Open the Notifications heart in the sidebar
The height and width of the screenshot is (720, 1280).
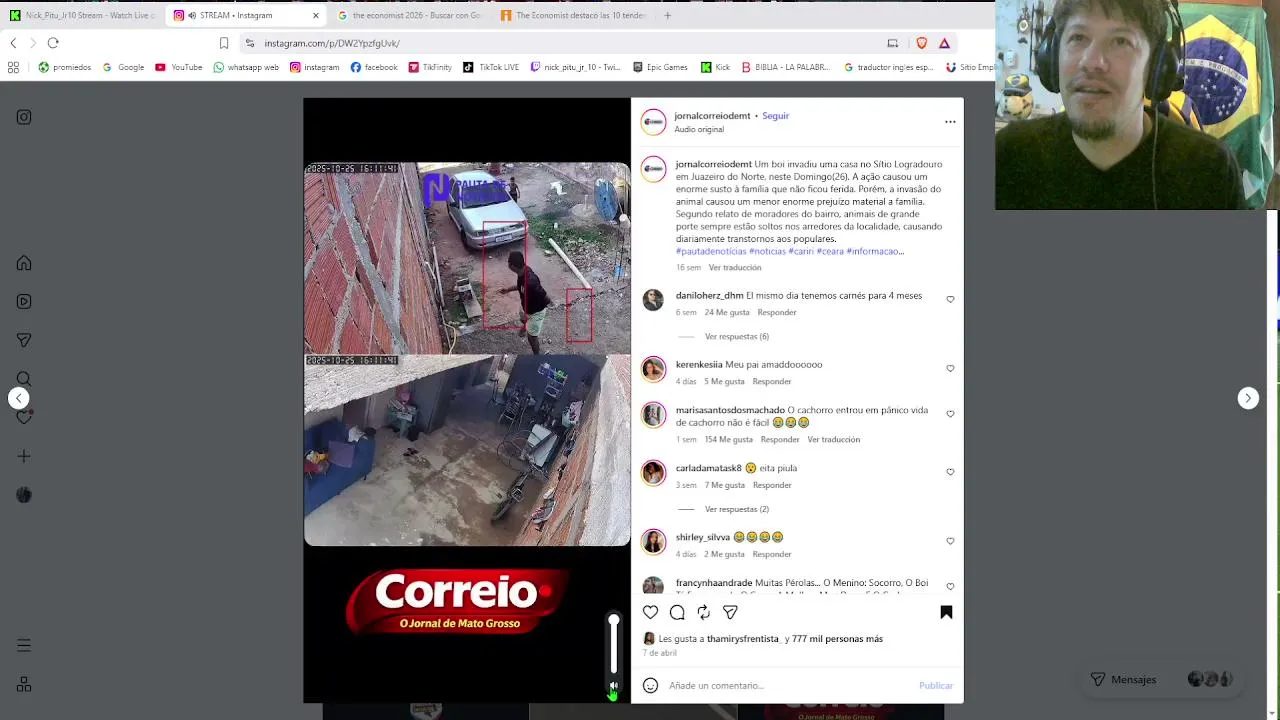point(24,417)
